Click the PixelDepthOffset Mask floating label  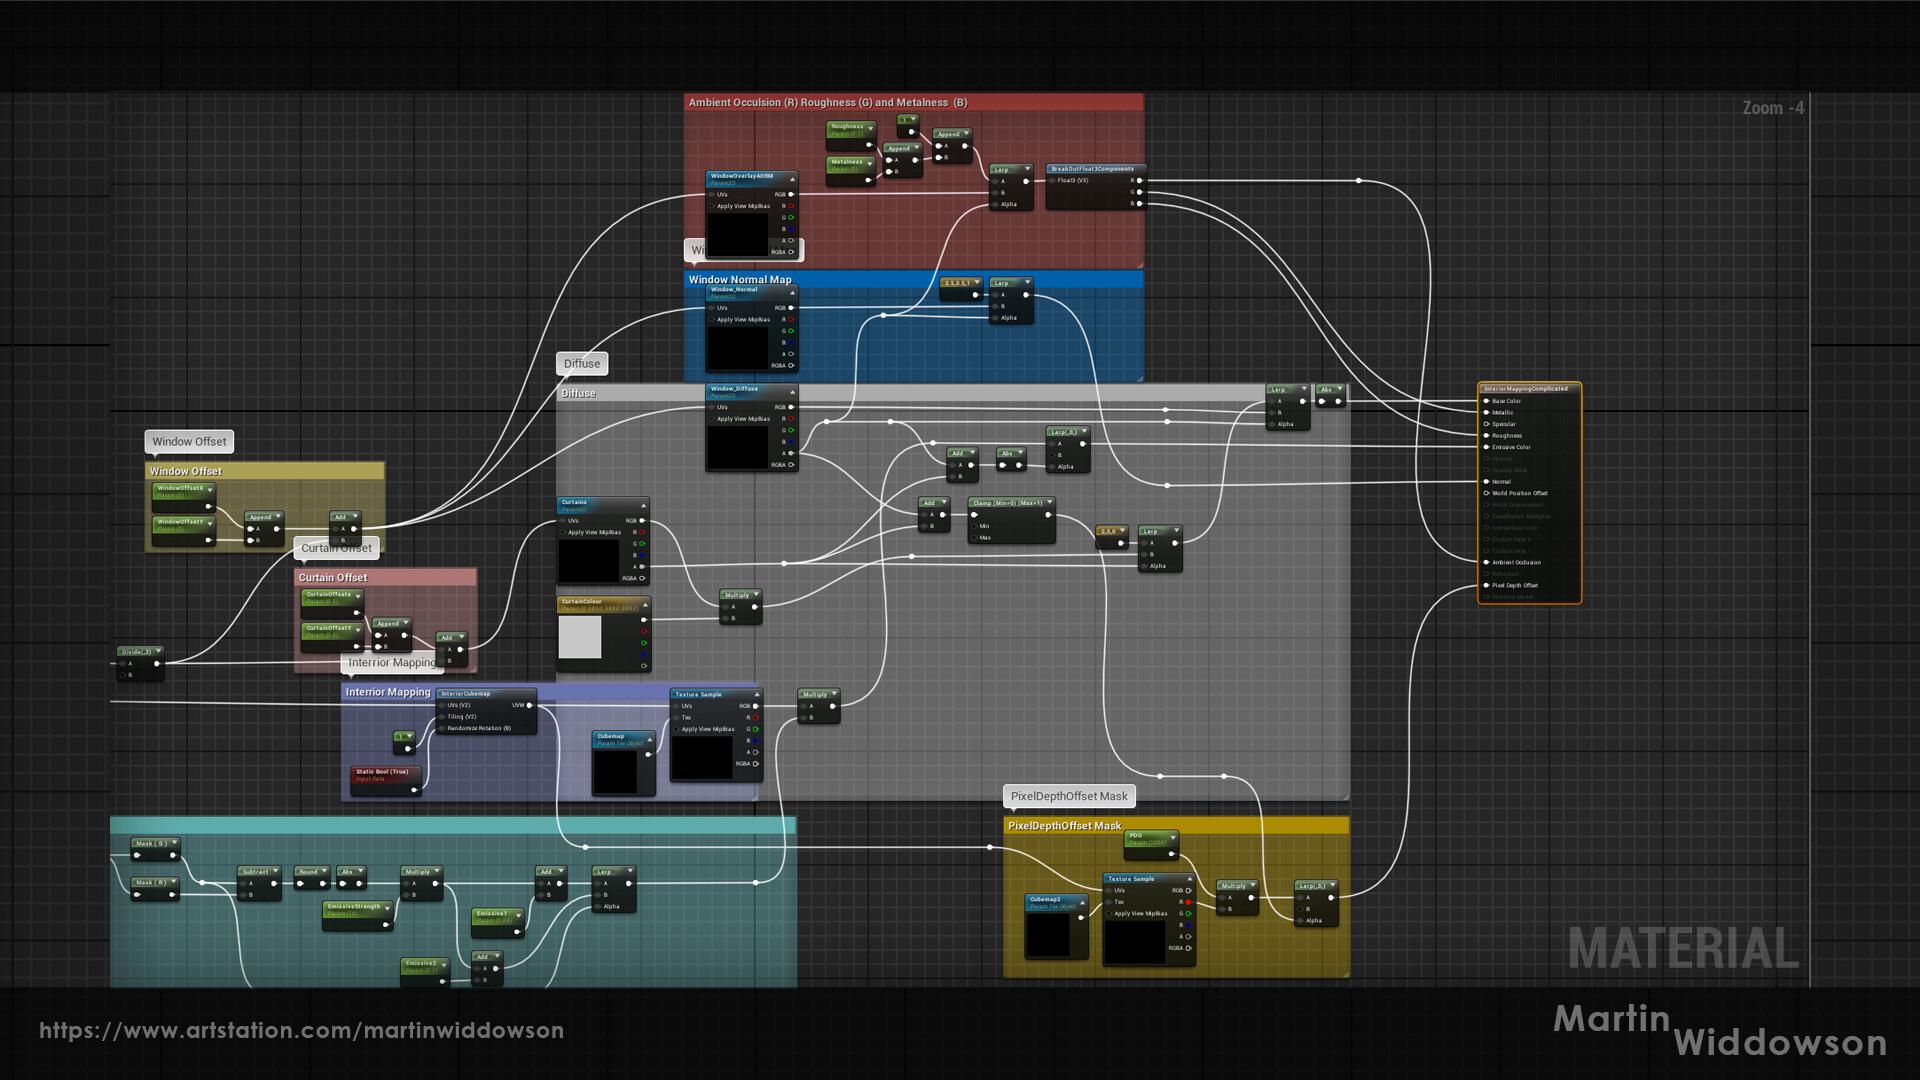coord(1069,796)
